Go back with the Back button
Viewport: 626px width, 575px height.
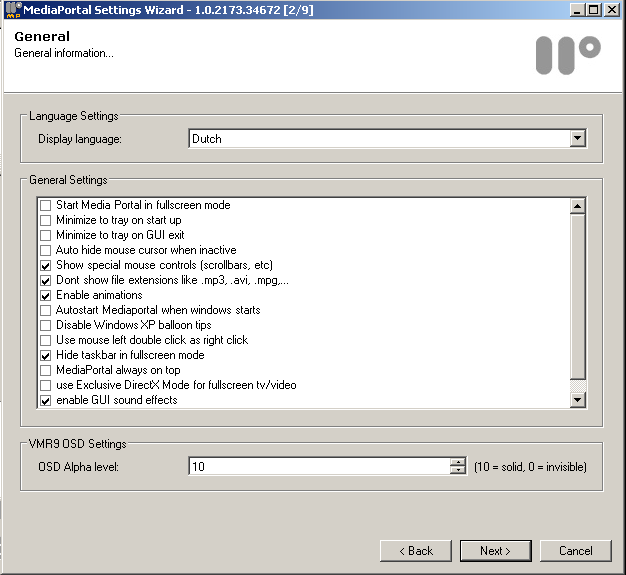pyautogui.click(x=416, y=551)
